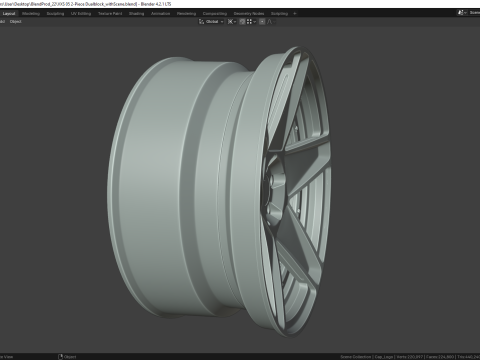Viewport: 480px width, 360px height.
Task: Open the Object menu in viewport header
Action: pos(16,22)
